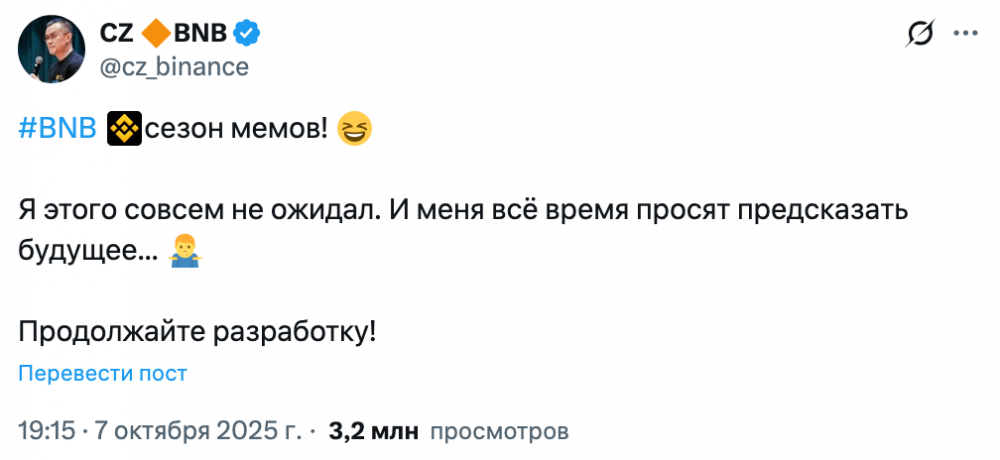1000x460 pixels.
Task: Open the #BNB hashtag link
Action: point(57,129)
